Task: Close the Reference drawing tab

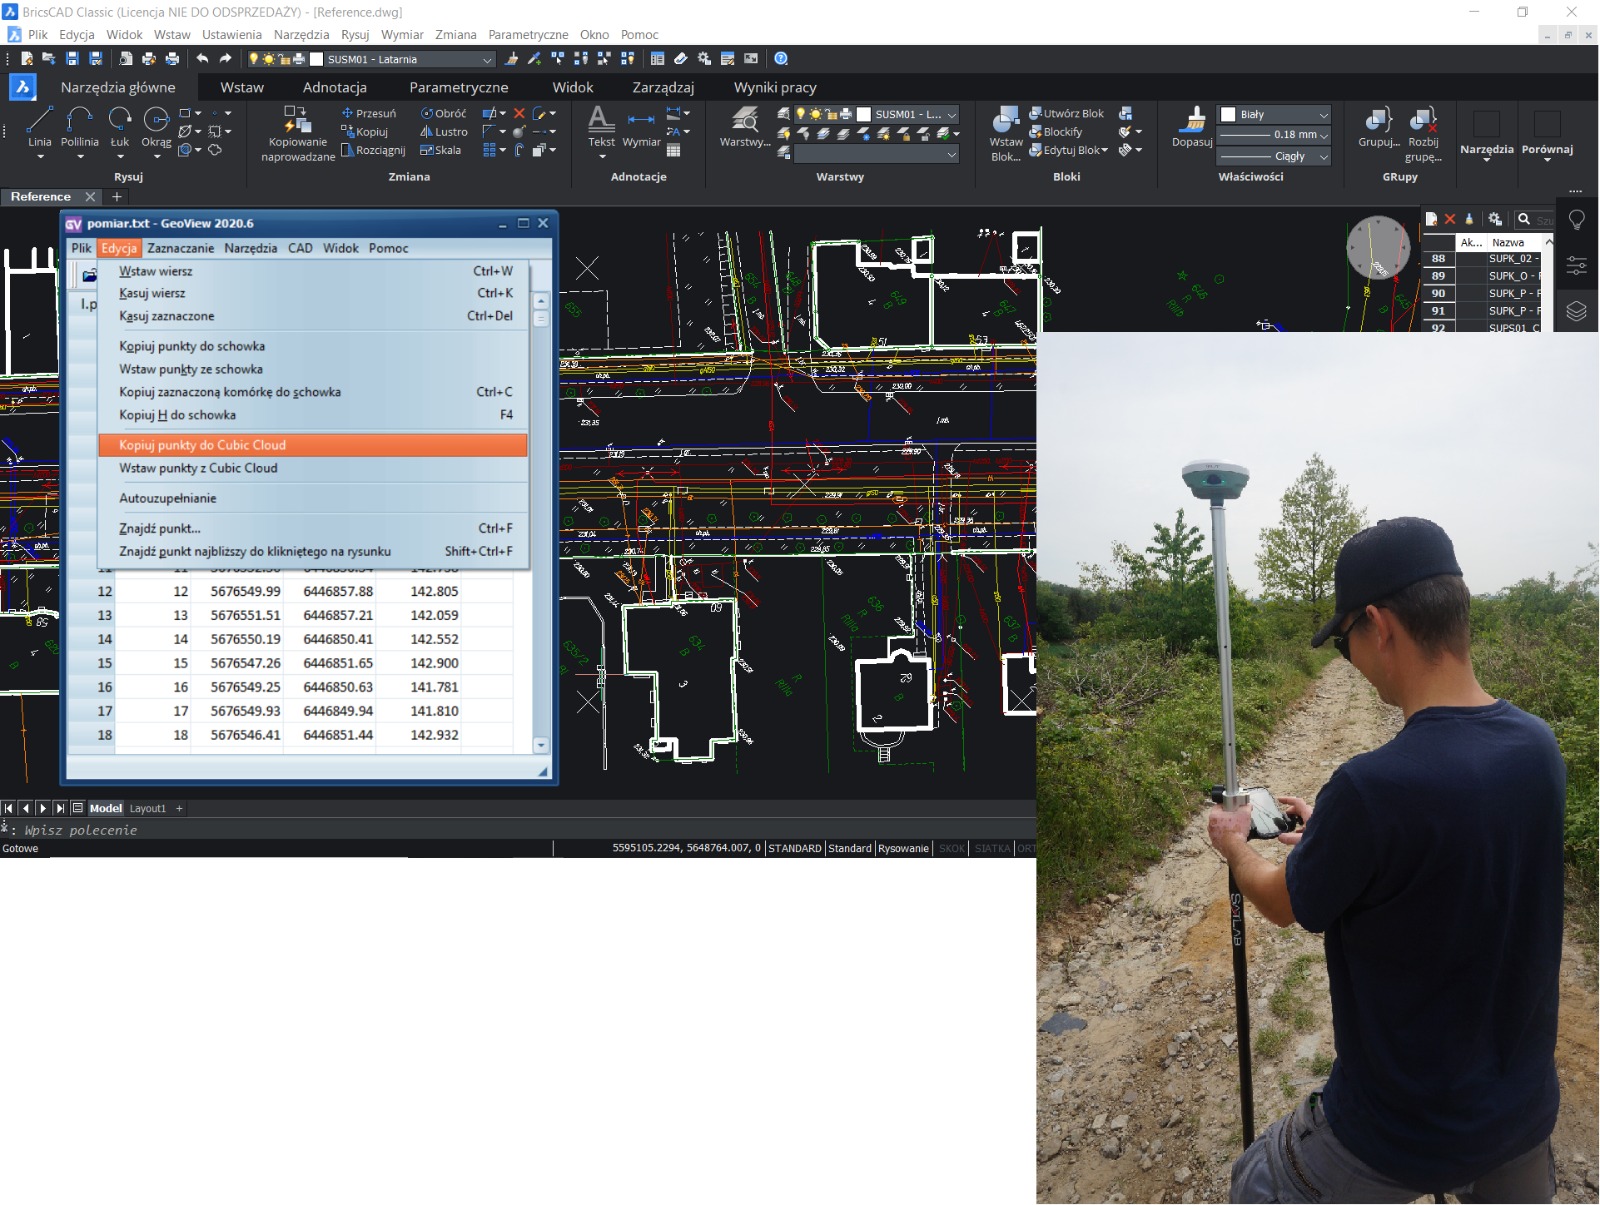Action: (90, 197)
